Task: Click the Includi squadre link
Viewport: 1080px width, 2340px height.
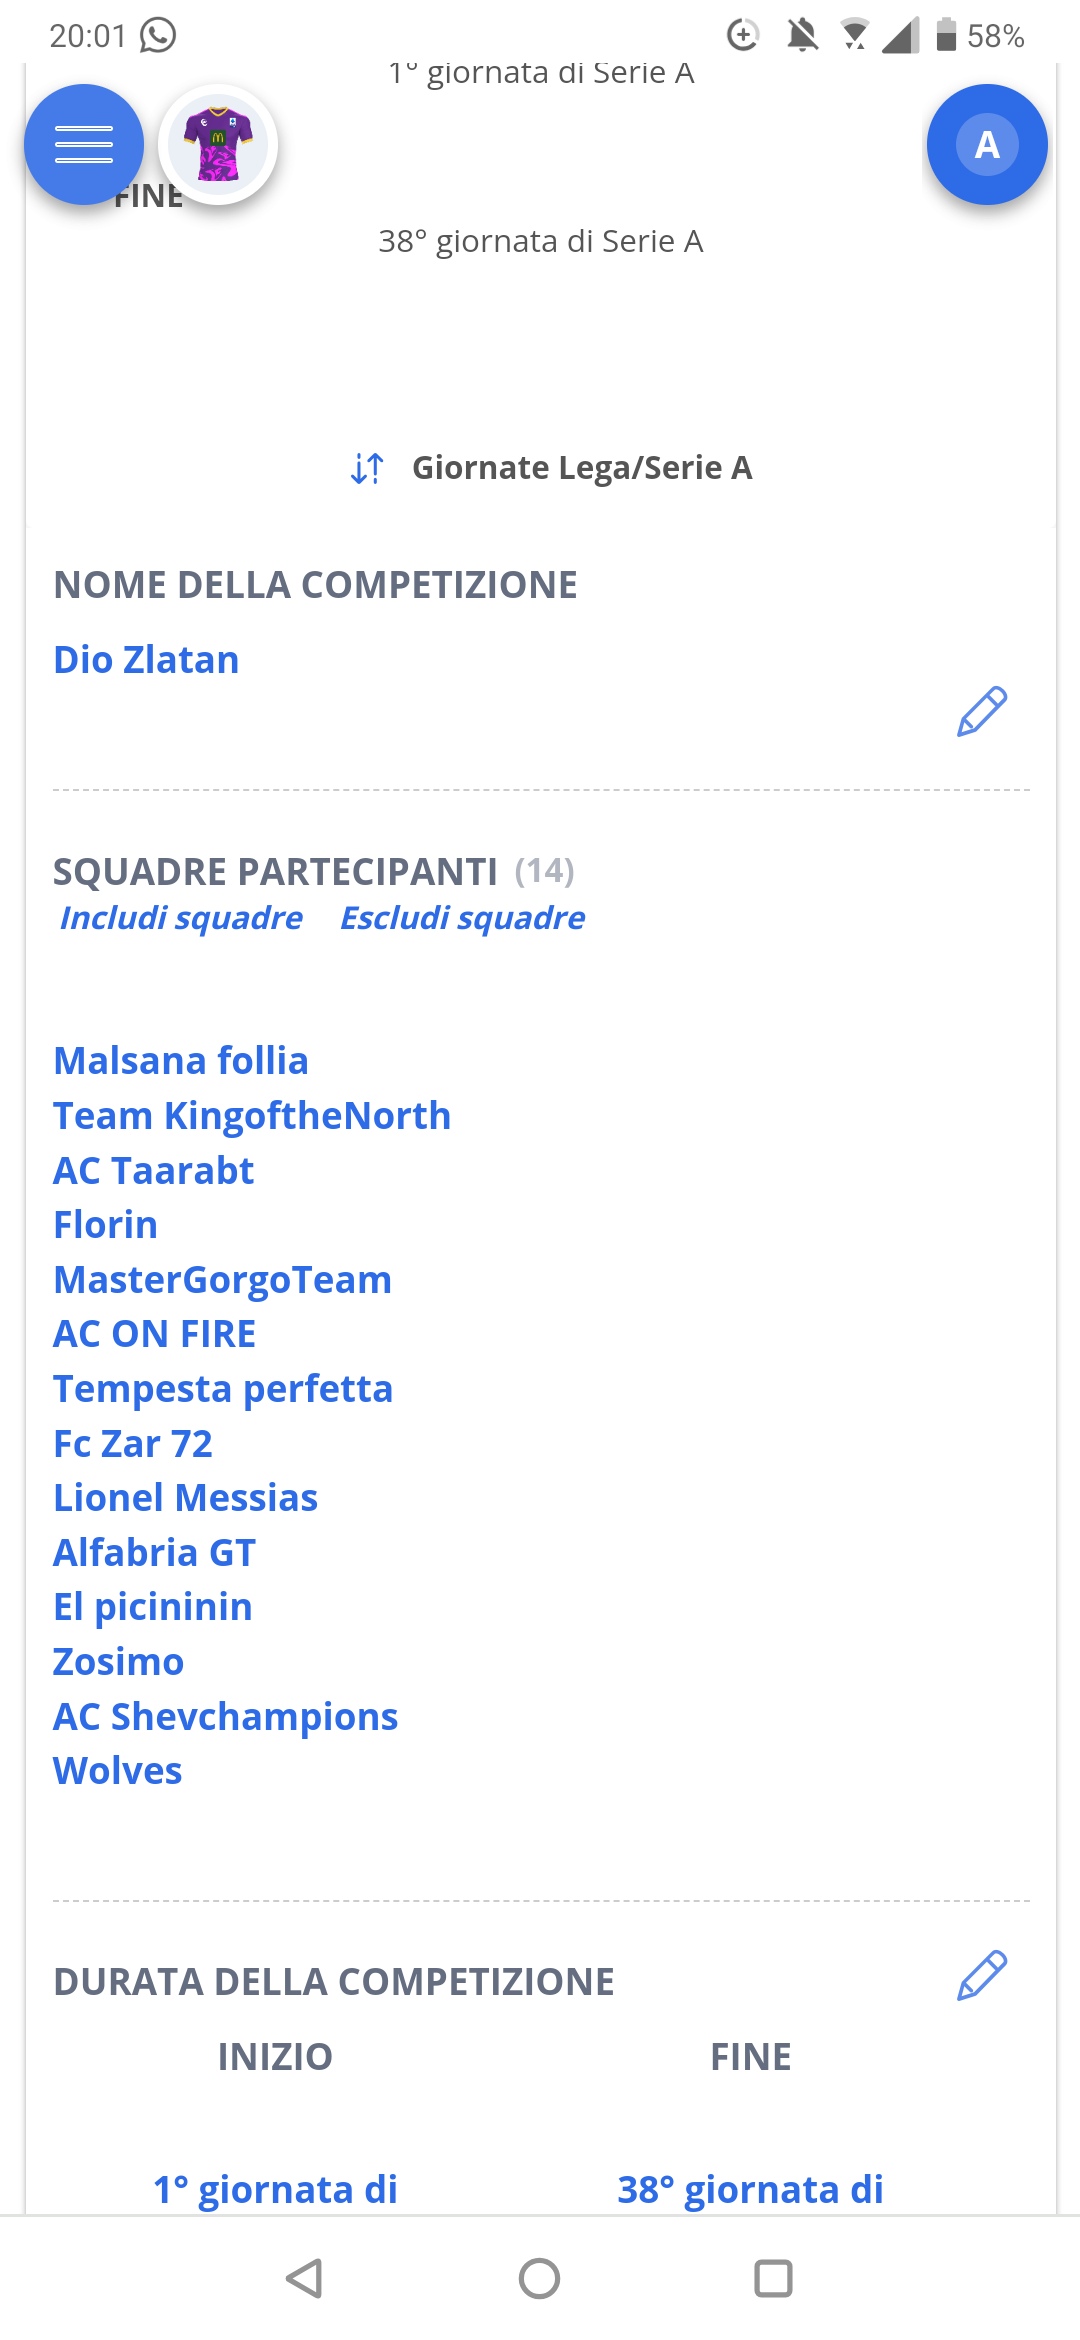Action: [x=181, y=918]
